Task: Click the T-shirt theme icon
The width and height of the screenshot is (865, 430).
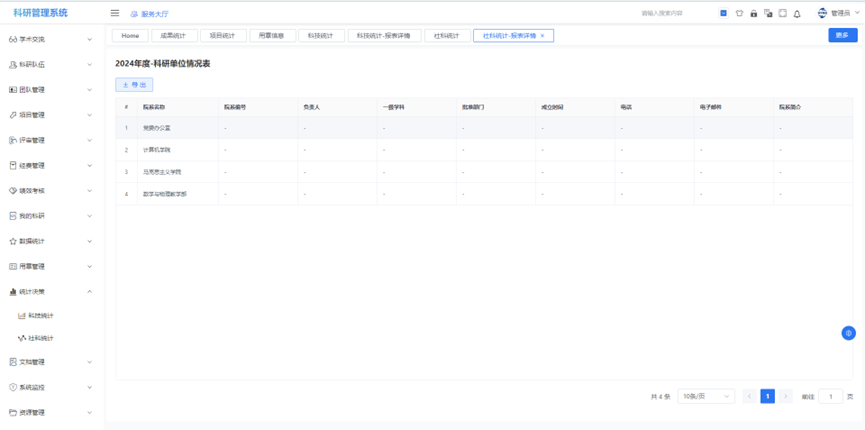Action: [x=739, y=14]
